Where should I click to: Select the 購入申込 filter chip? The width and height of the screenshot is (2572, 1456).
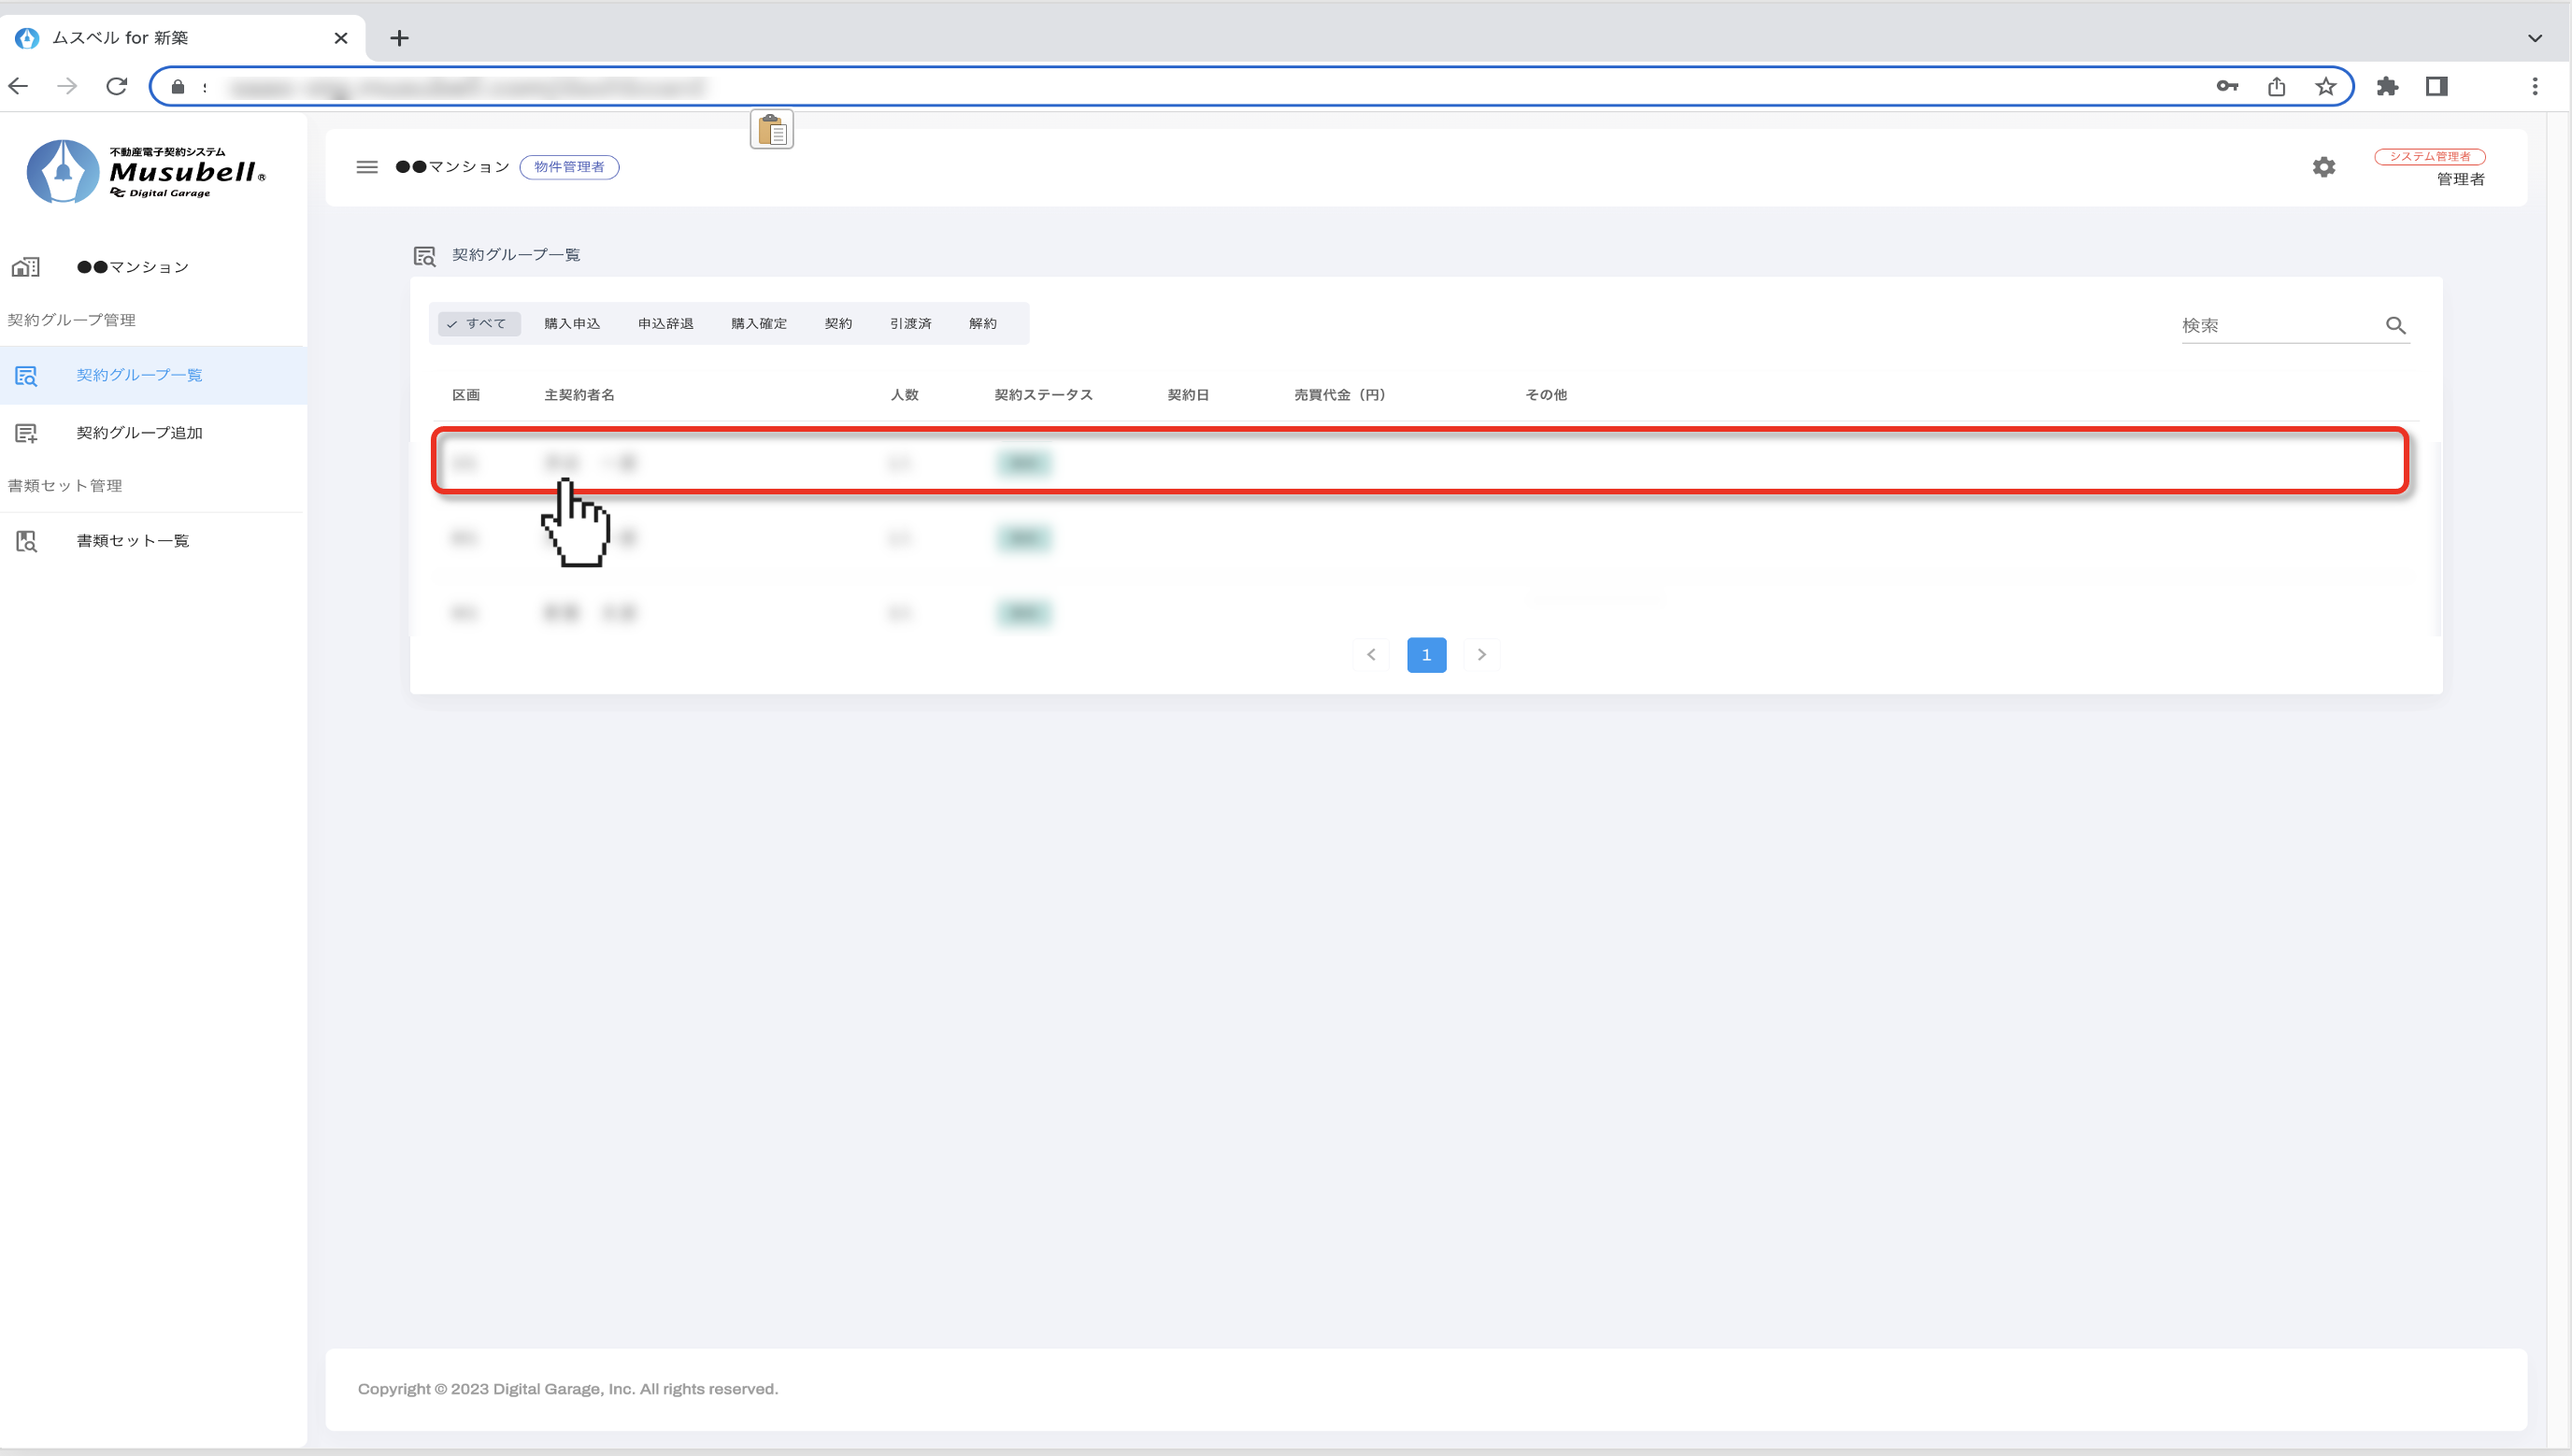[572, 324]
